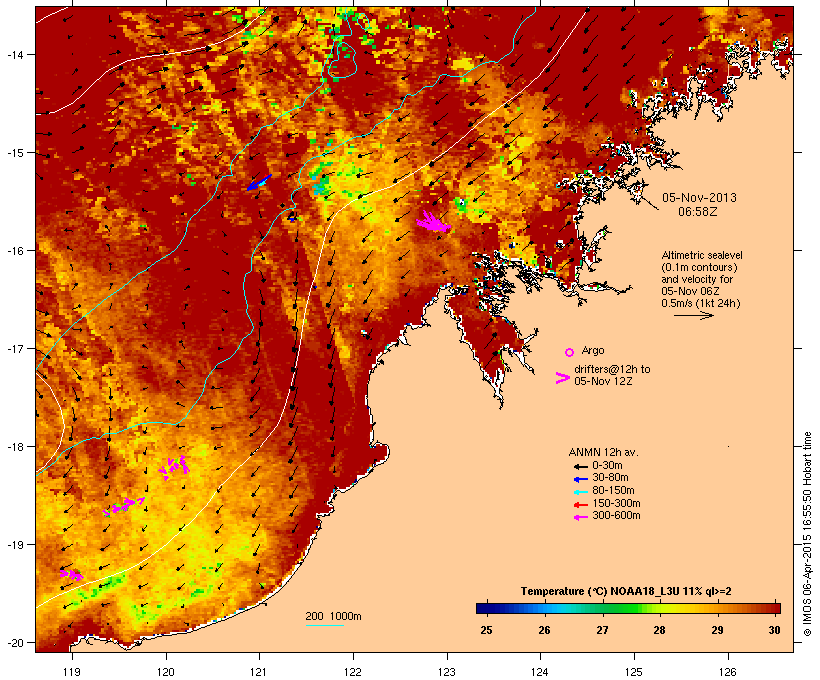The height and width of the screenshot is (680, 820).
Task: Click the '200 1000m' isobath label
Action: pos(333,616)
